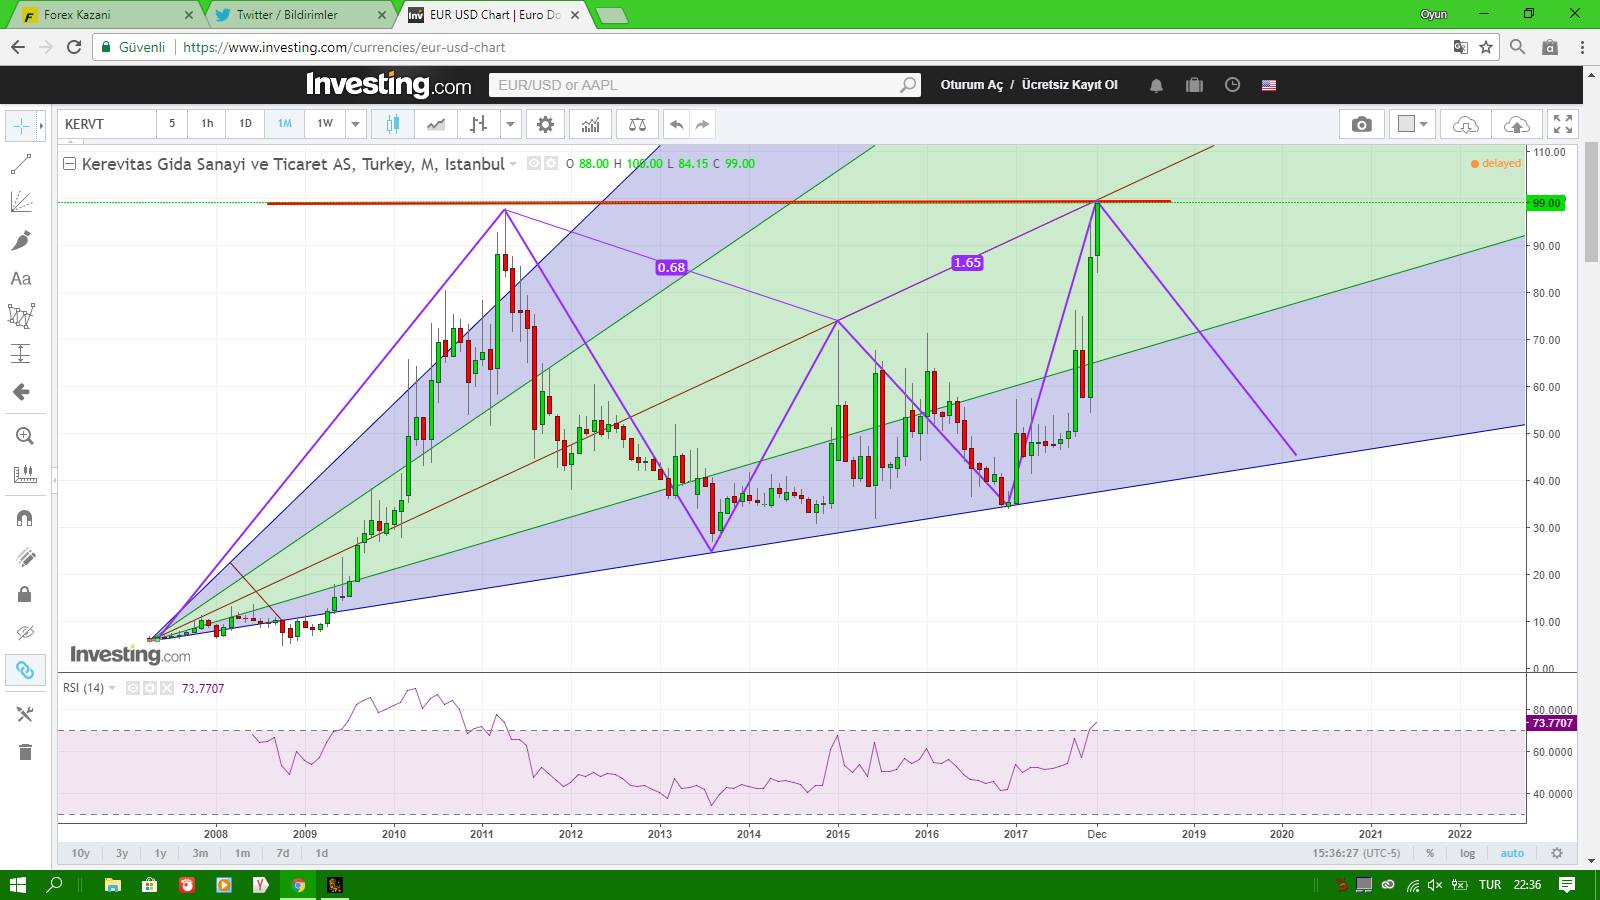The image size is (1600, 900).
Task: Toggle the drawings sync link icon
Action: [25, 670]
